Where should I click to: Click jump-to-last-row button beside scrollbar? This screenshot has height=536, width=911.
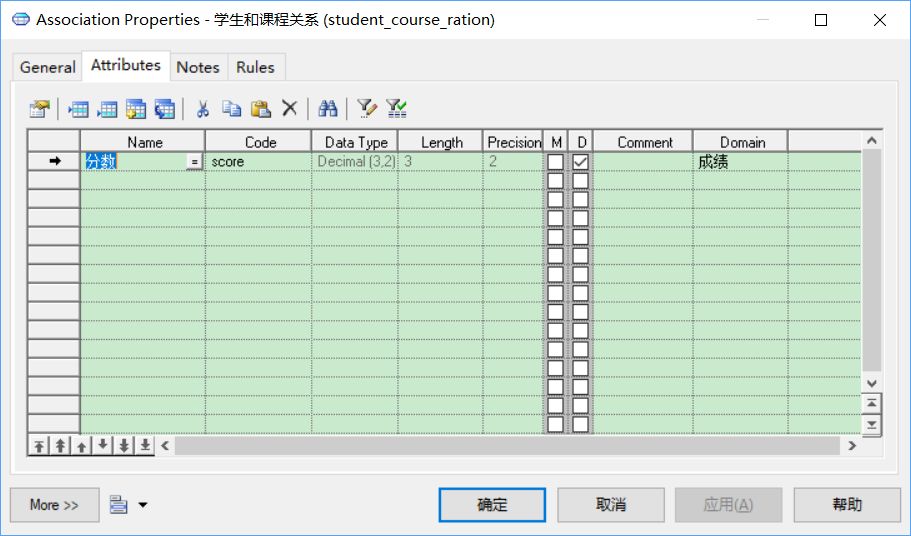(x=871, y=425)
